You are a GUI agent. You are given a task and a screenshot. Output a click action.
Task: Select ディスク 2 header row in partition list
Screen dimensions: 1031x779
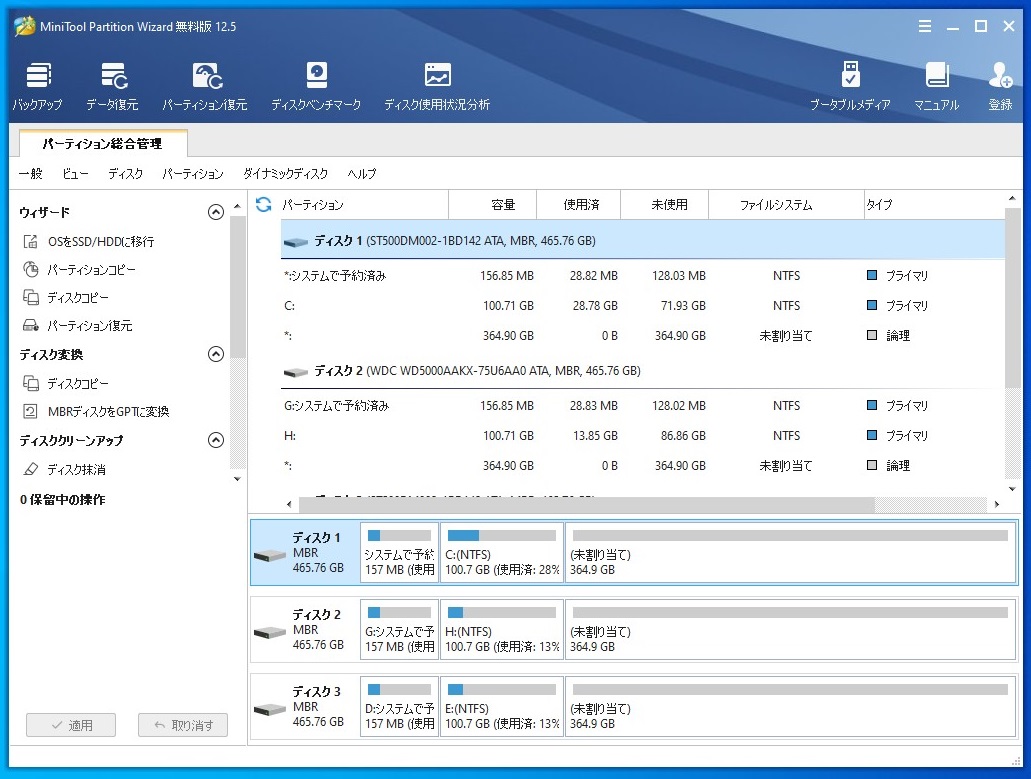(x=642, y=371)
